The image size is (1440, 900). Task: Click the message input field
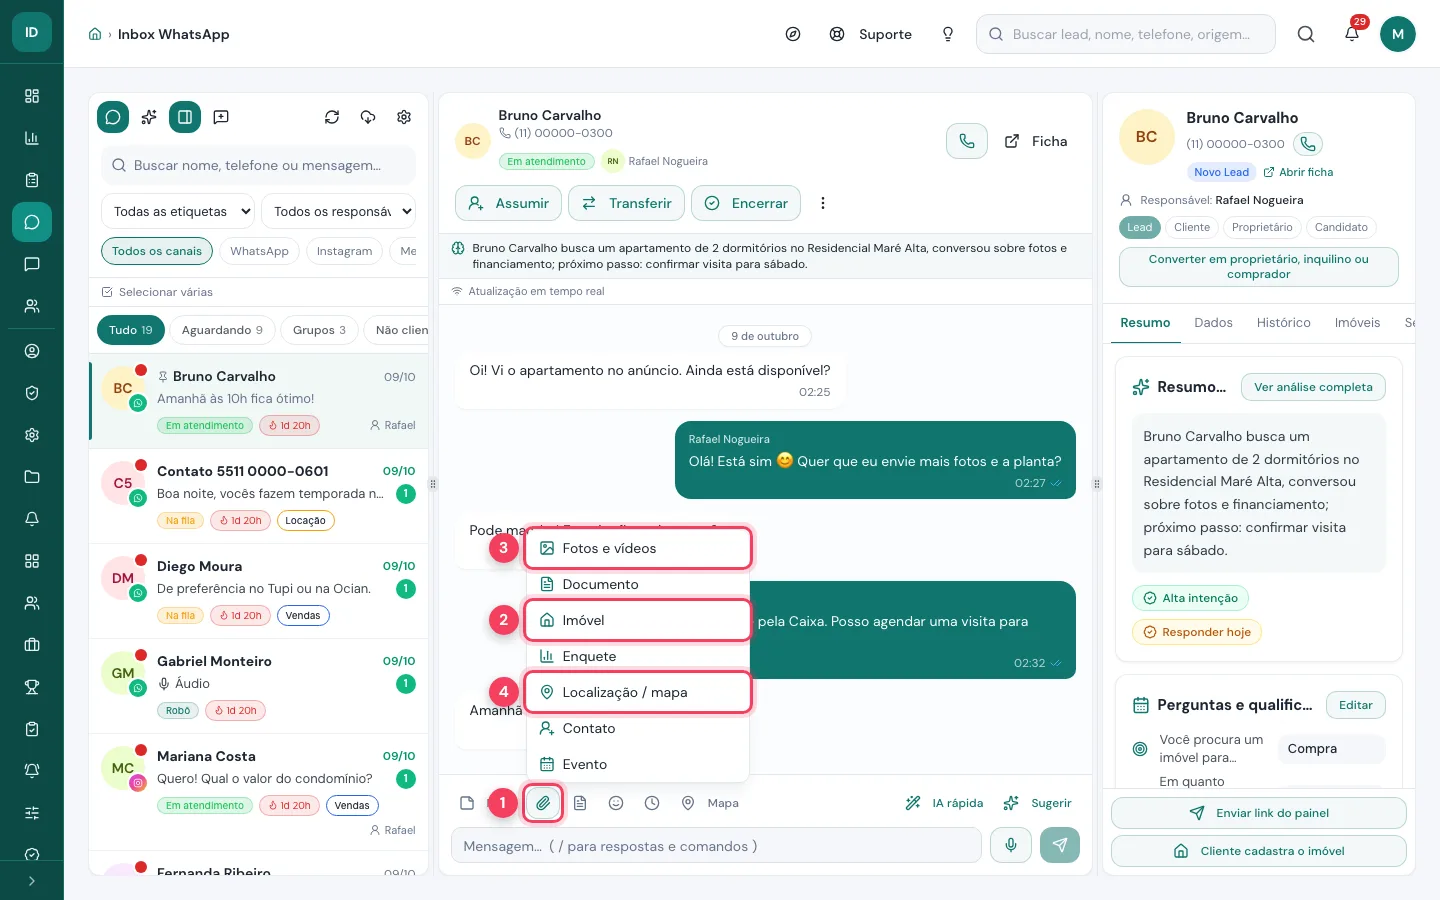(716, 845)
